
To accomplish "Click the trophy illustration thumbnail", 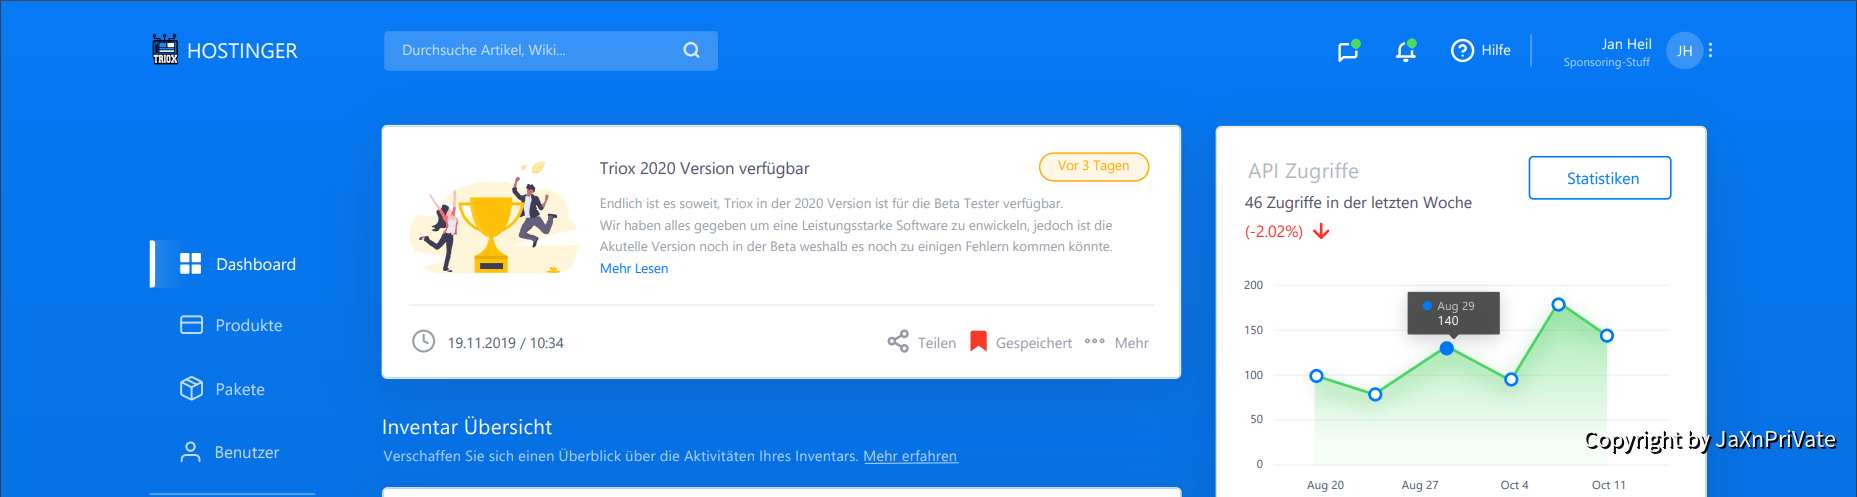I will (494, 218).
